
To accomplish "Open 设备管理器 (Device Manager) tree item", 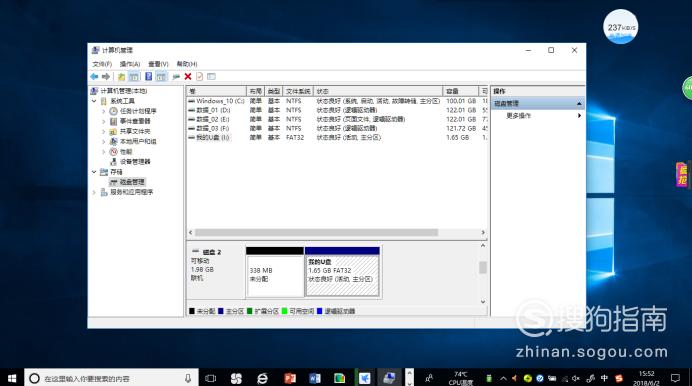I will point(135,162).
